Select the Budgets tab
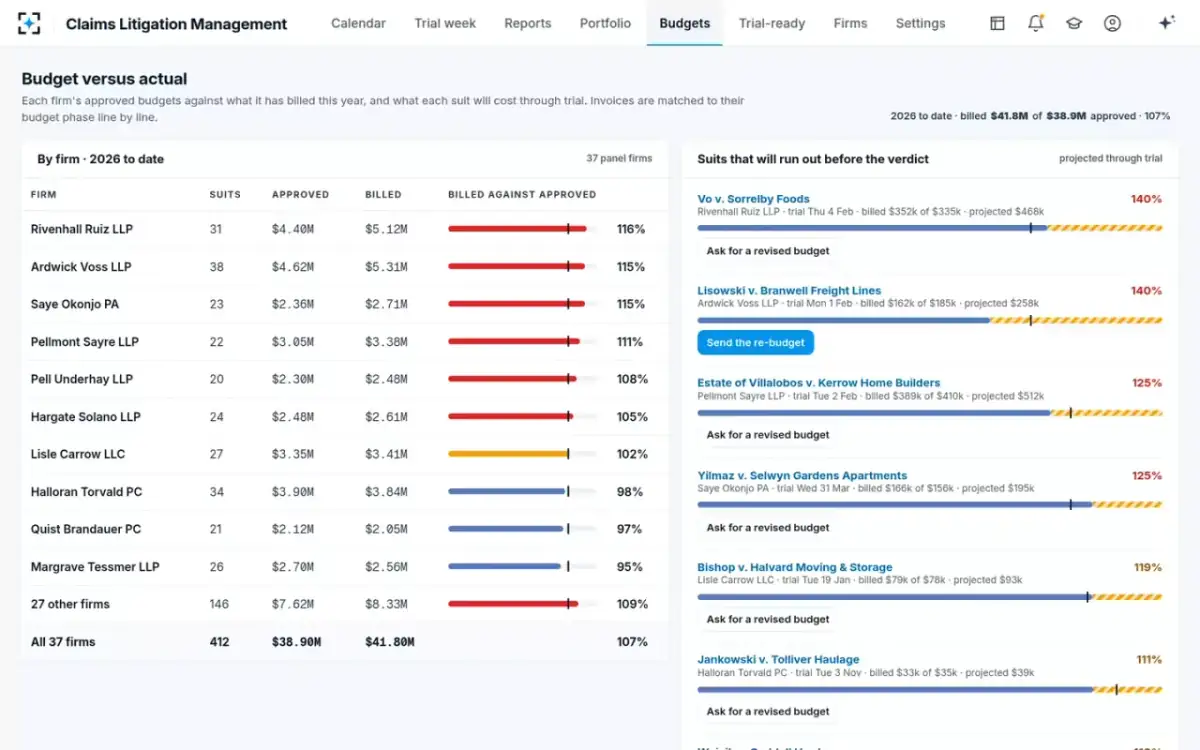This screenshot has width=1200, height=750. (x=685, y=23)
